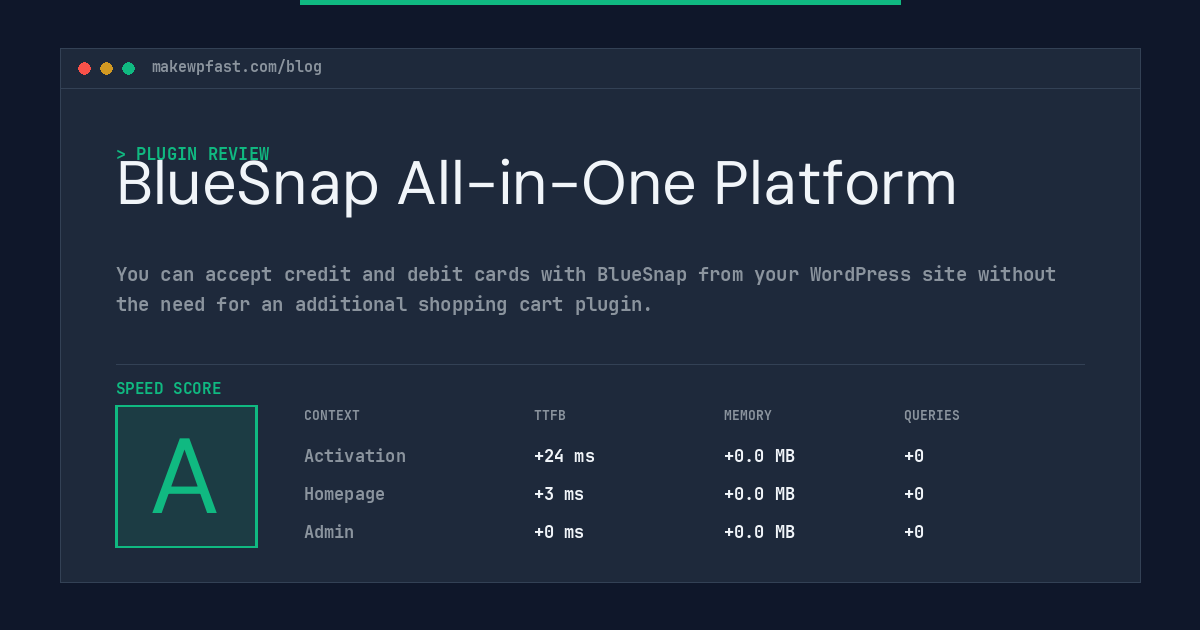Click the grade A score badge

(x=186, y=476)
